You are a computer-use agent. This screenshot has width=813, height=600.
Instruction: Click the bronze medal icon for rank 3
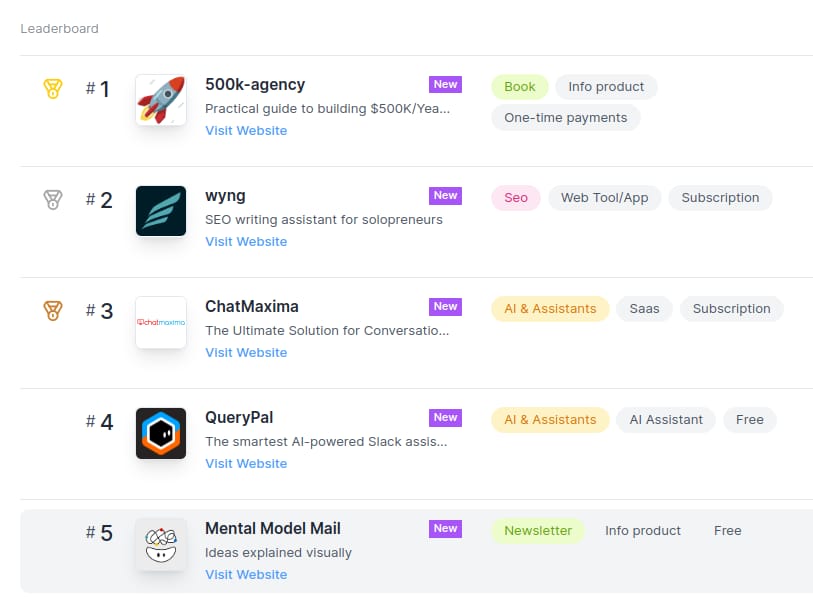53,311
